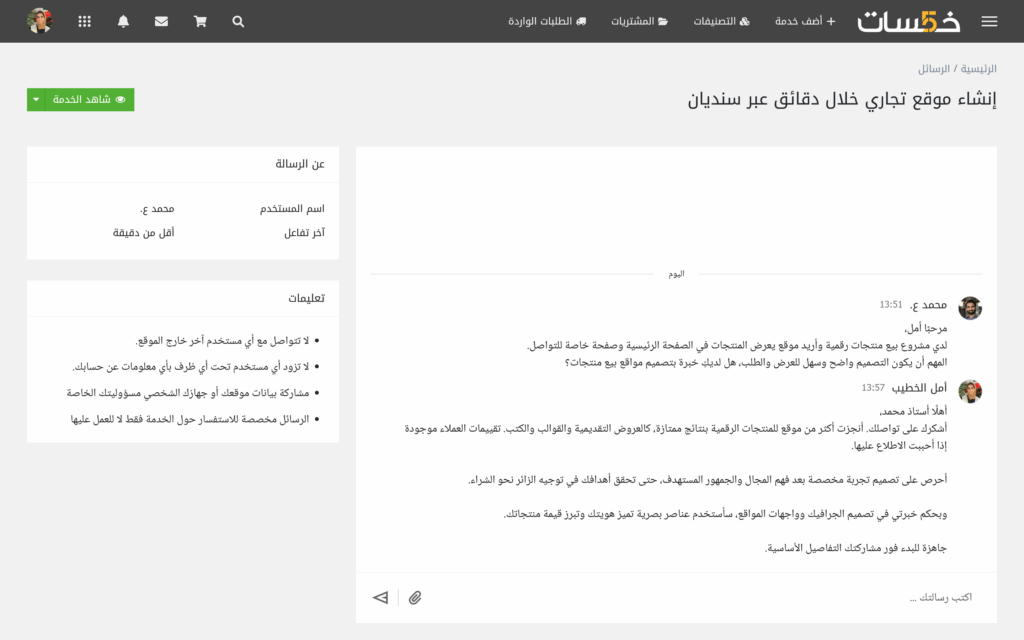Screen dimensions: 1024x640
Task: Send the message with the paper plane icon
Action: point(380,597)
